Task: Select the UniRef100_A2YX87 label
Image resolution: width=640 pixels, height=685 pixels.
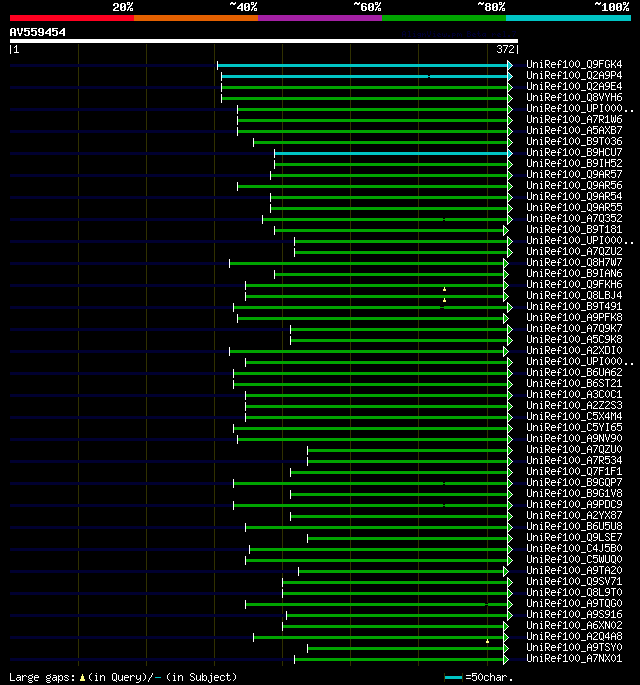Action: (574, 516)
